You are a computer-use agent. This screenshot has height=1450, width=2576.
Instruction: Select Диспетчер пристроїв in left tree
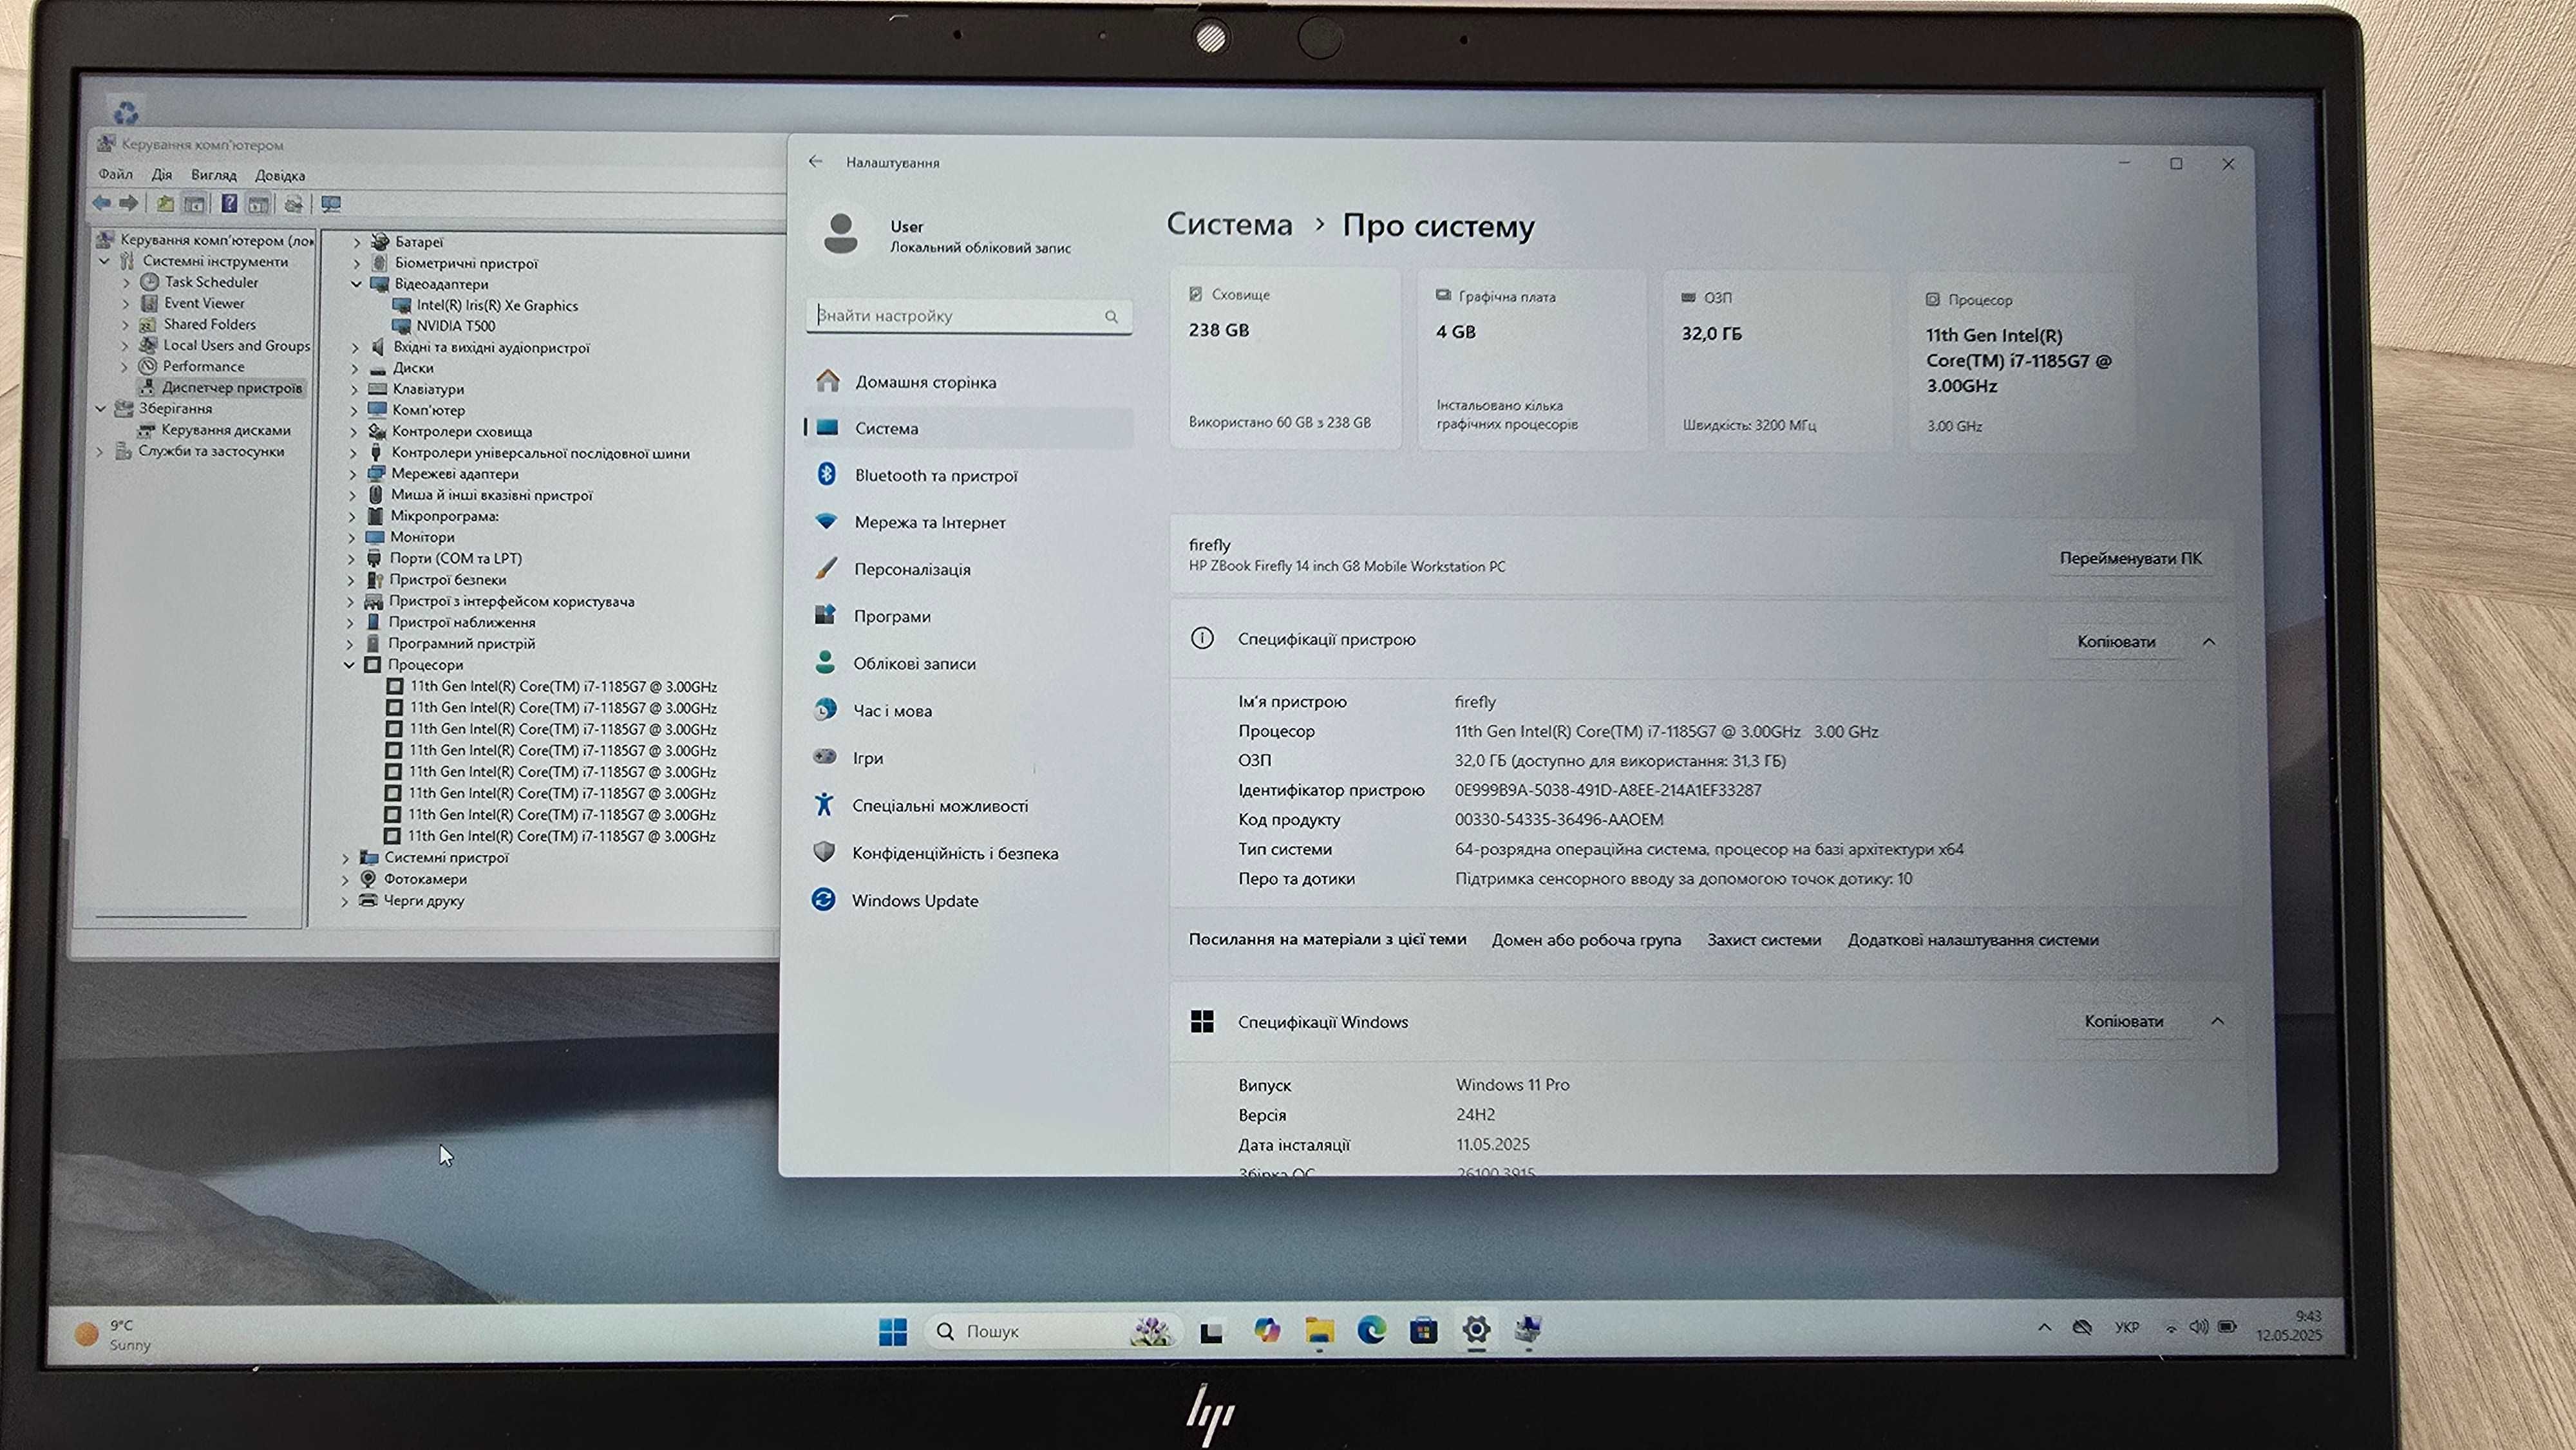click(x=231, y=388)
